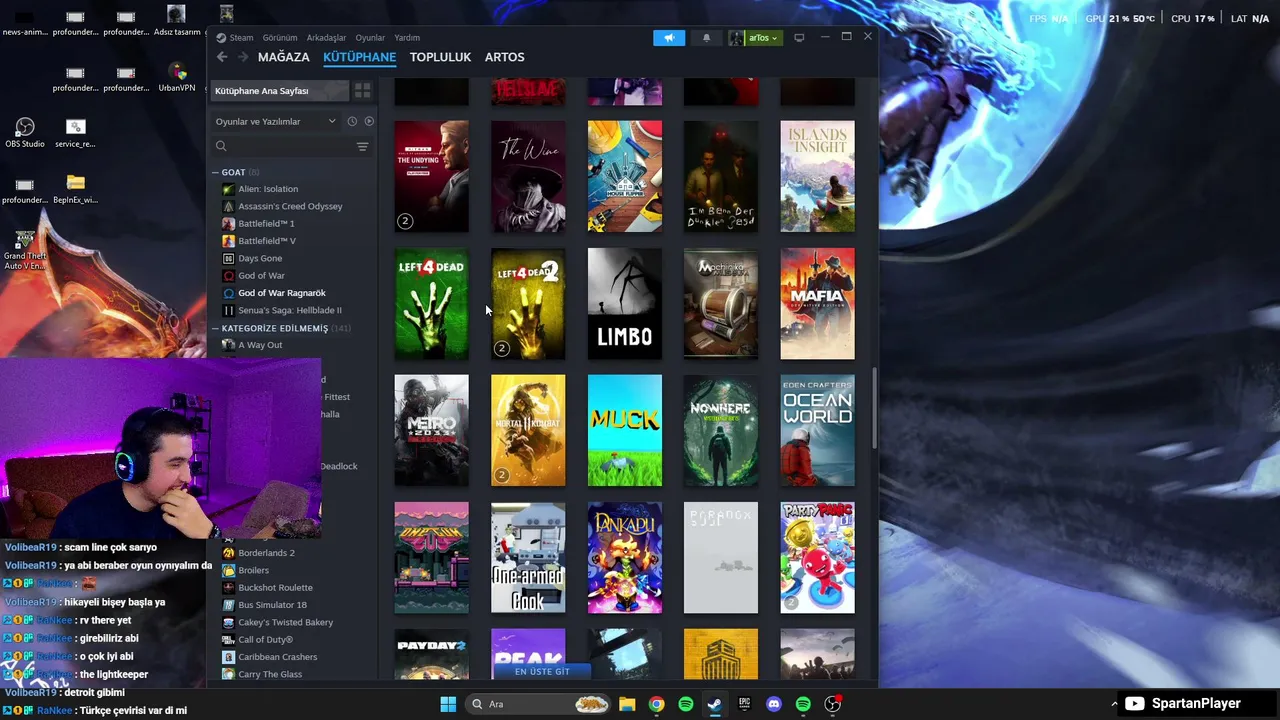Select God of War Ragnarök entry
Screen dimensions: 1280x720
282,293
